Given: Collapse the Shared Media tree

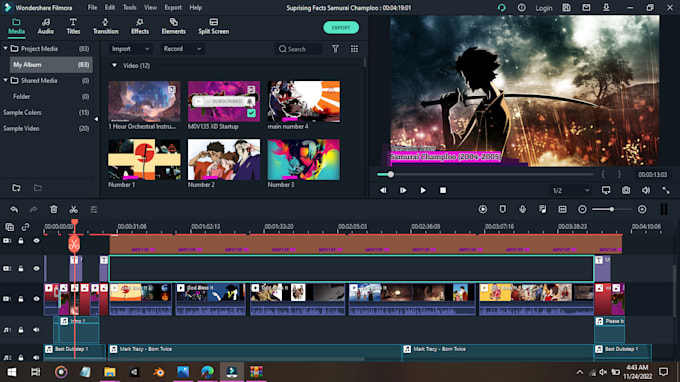Looking at the screenshot, I should click(5, 80).
